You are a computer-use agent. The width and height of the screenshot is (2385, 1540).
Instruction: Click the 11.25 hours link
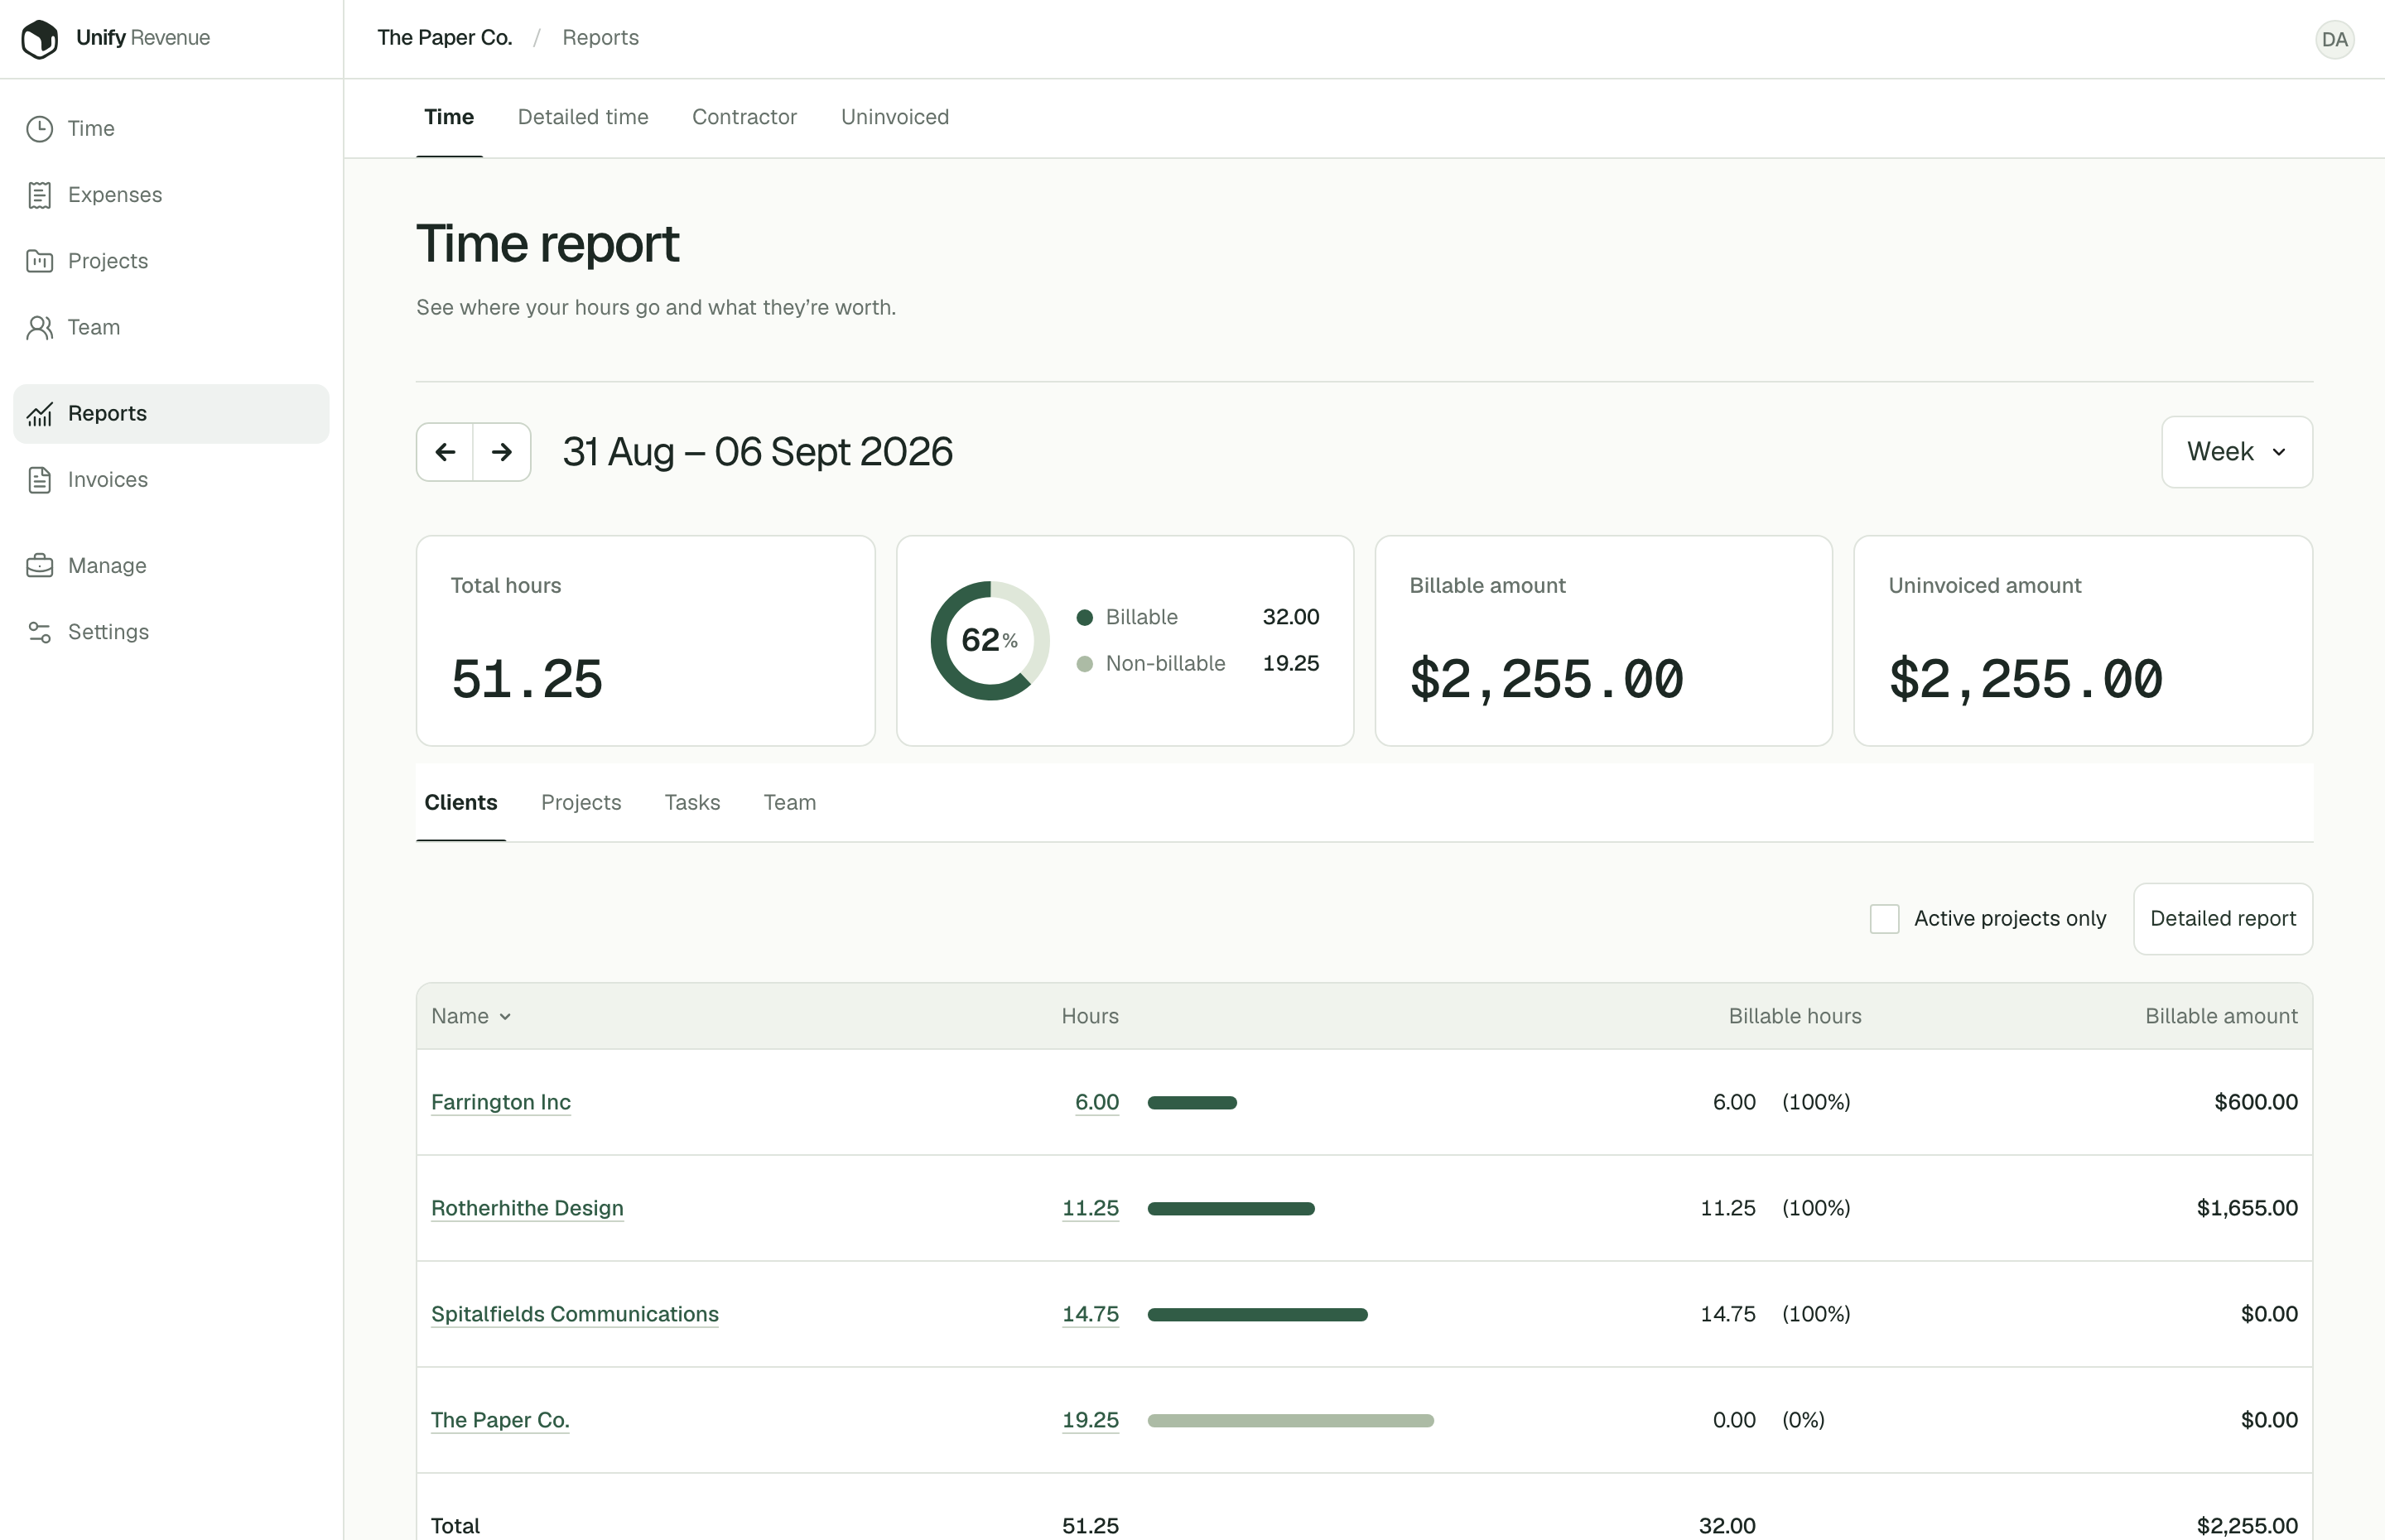[x=1090, y=1208]
